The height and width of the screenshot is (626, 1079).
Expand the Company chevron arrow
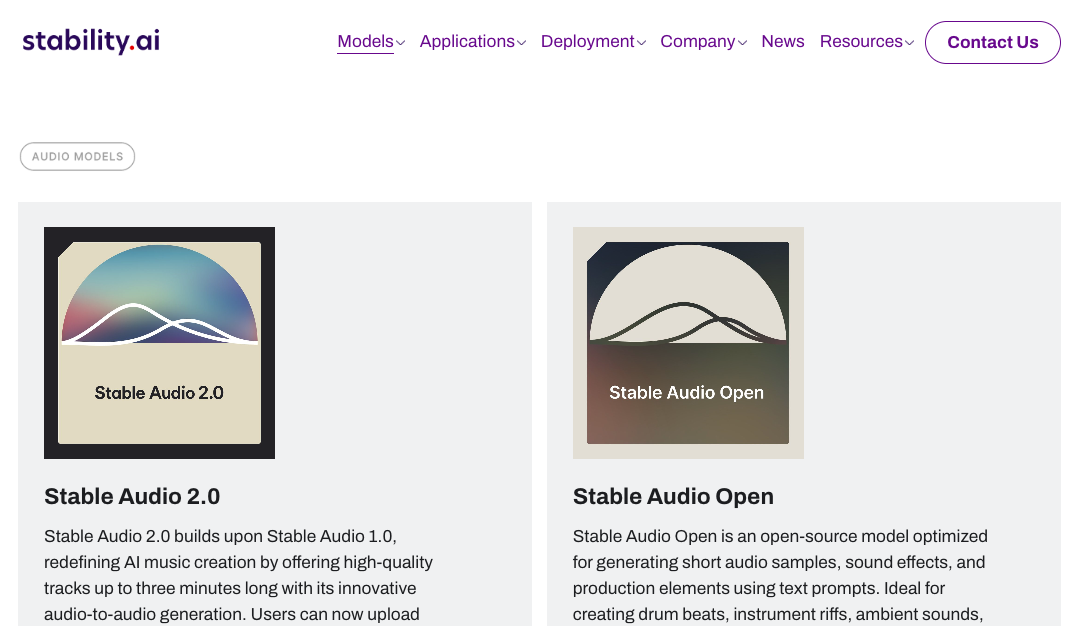click(743, 43)
